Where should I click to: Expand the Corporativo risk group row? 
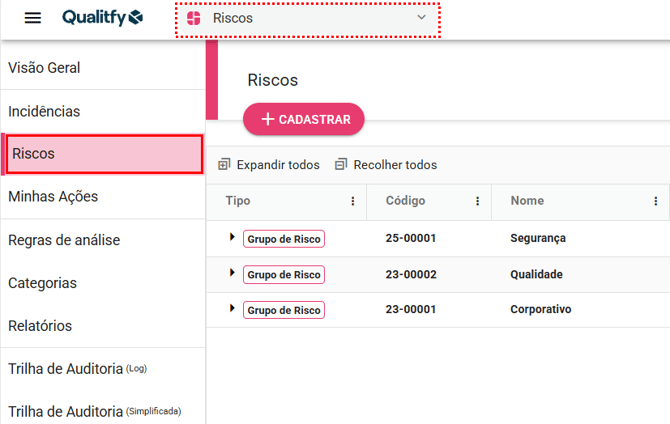(x=232, y=308)
